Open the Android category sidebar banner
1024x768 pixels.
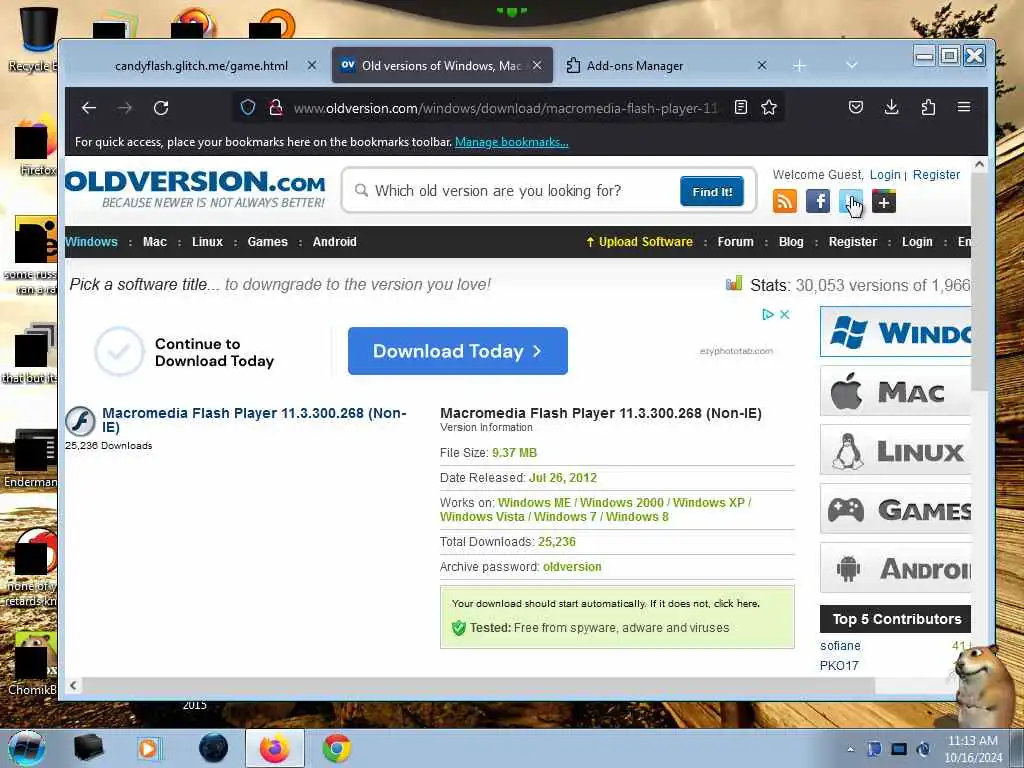[x=895, y=568]
